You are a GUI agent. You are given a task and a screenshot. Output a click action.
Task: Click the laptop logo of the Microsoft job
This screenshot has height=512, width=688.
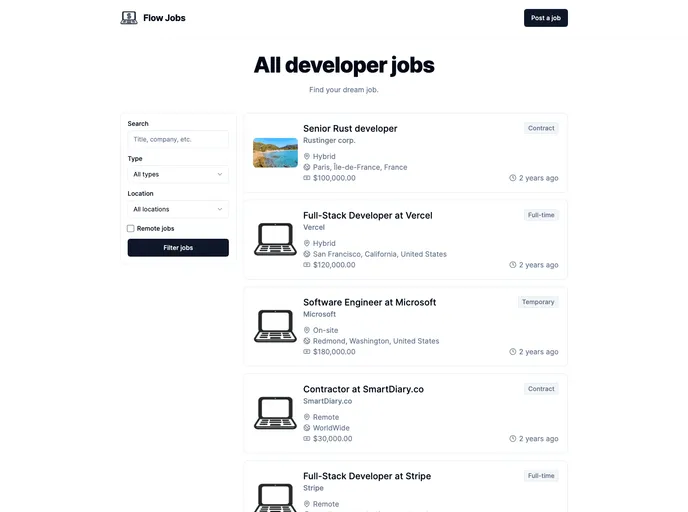point(276,326)
